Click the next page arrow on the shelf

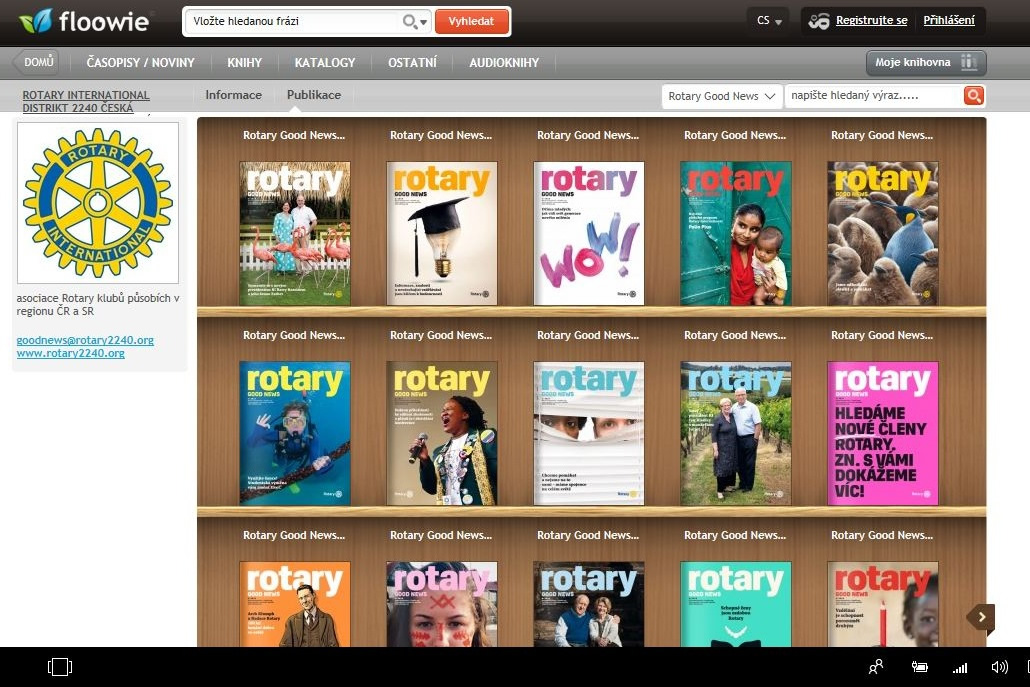tap(982, 618)
